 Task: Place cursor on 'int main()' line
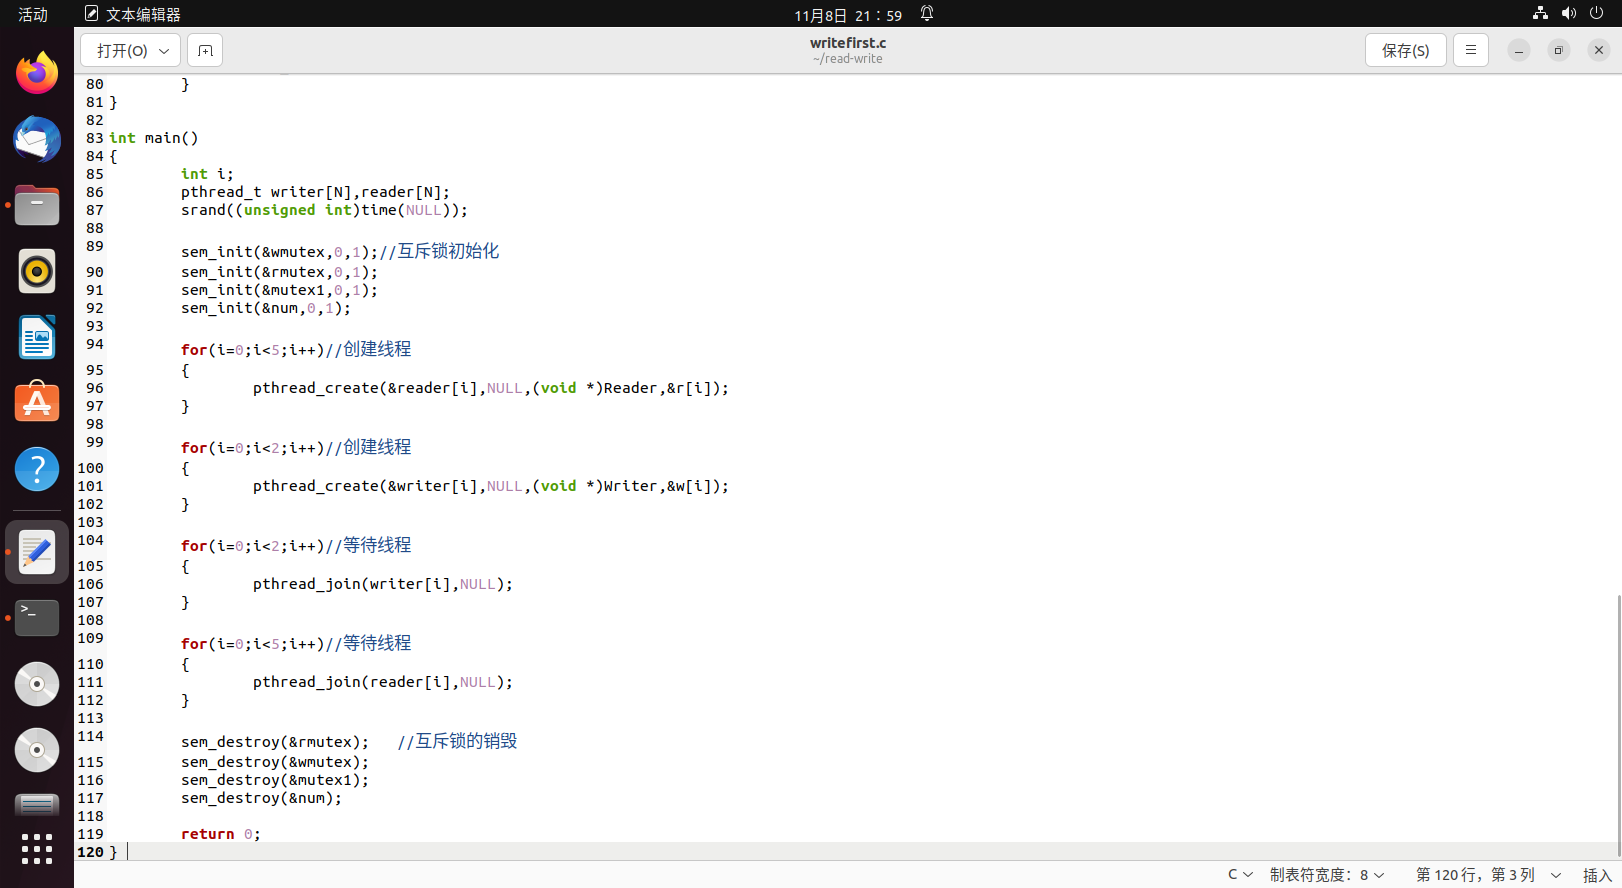[154, 138]
